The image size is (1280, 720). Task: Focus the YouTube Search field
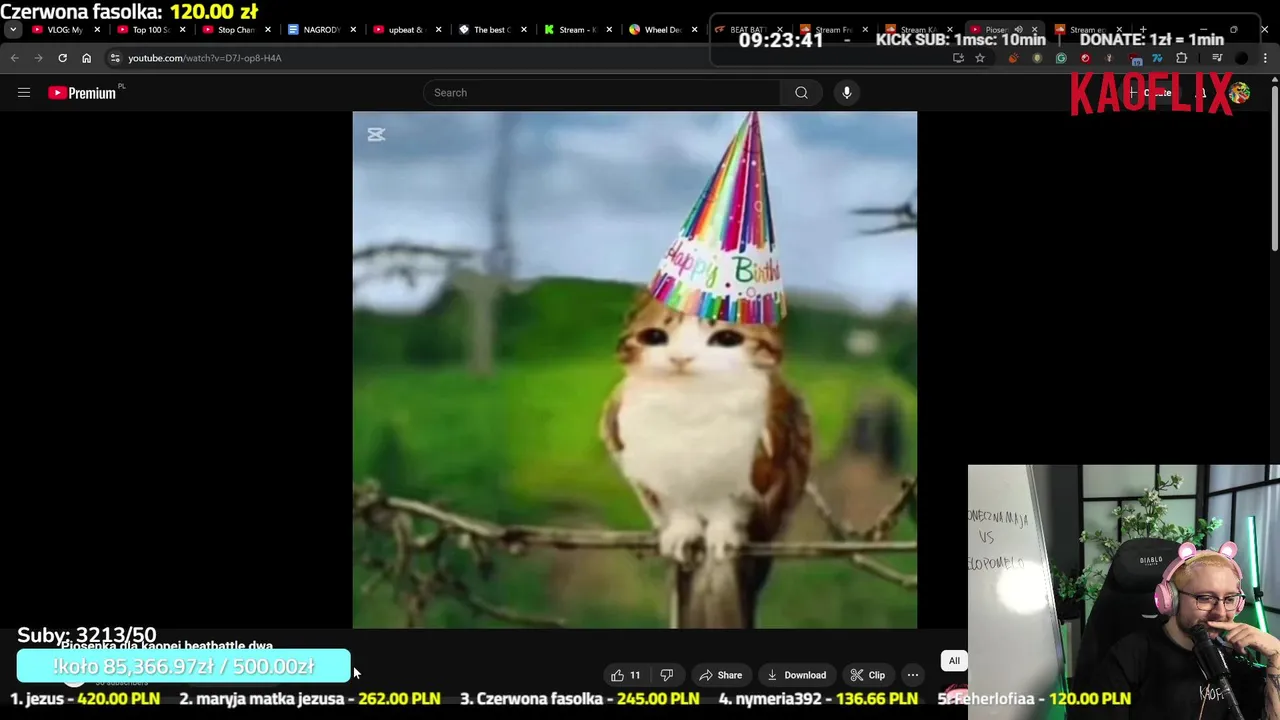601,93
